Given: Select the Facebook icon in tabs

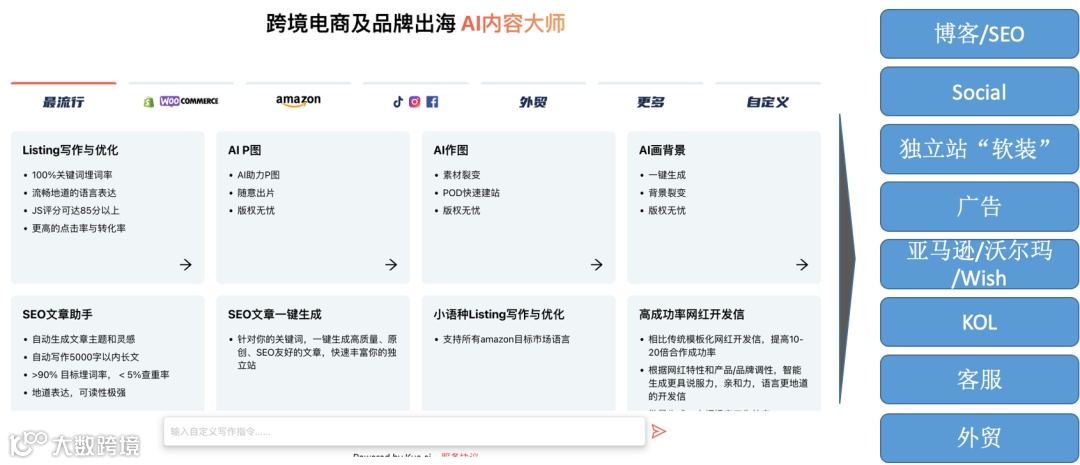Looking at the screenshot, I should click(432, 102).
